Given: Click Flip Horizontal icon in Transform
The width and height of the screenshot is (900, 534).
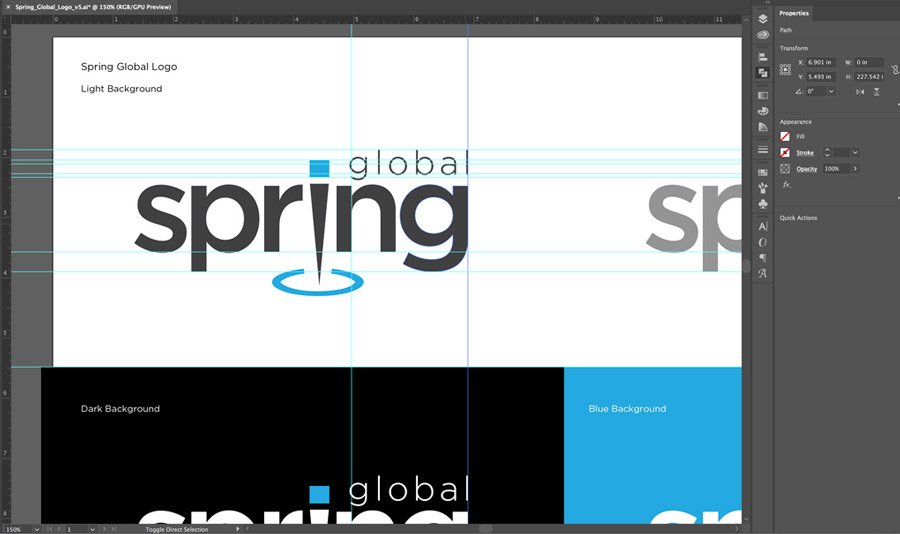Looking at the screenshot, I should tap(860, 92).
